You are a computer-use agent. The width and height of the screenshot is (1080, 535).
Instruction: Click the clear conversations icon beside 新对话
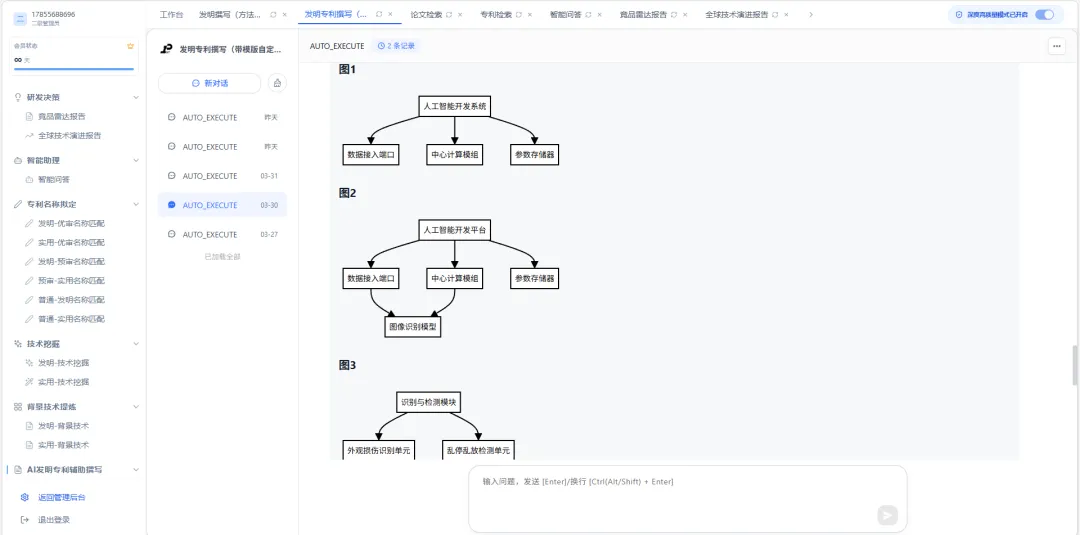pos(277,83)
